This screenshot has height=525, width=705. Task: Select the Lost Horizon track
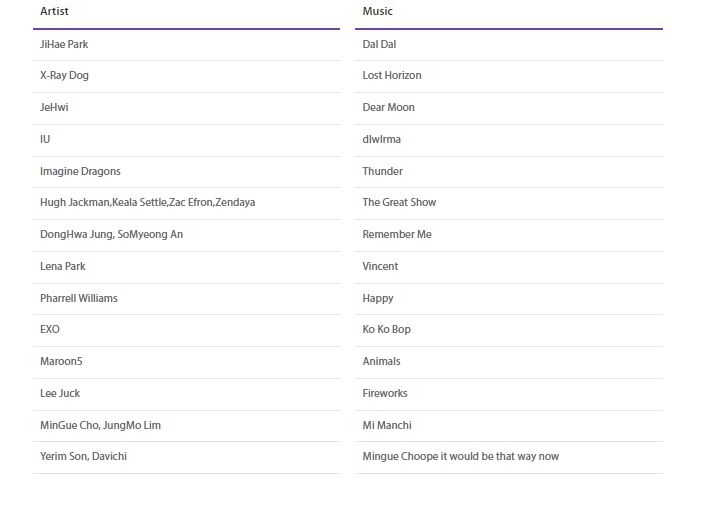(x=391, y=75)
